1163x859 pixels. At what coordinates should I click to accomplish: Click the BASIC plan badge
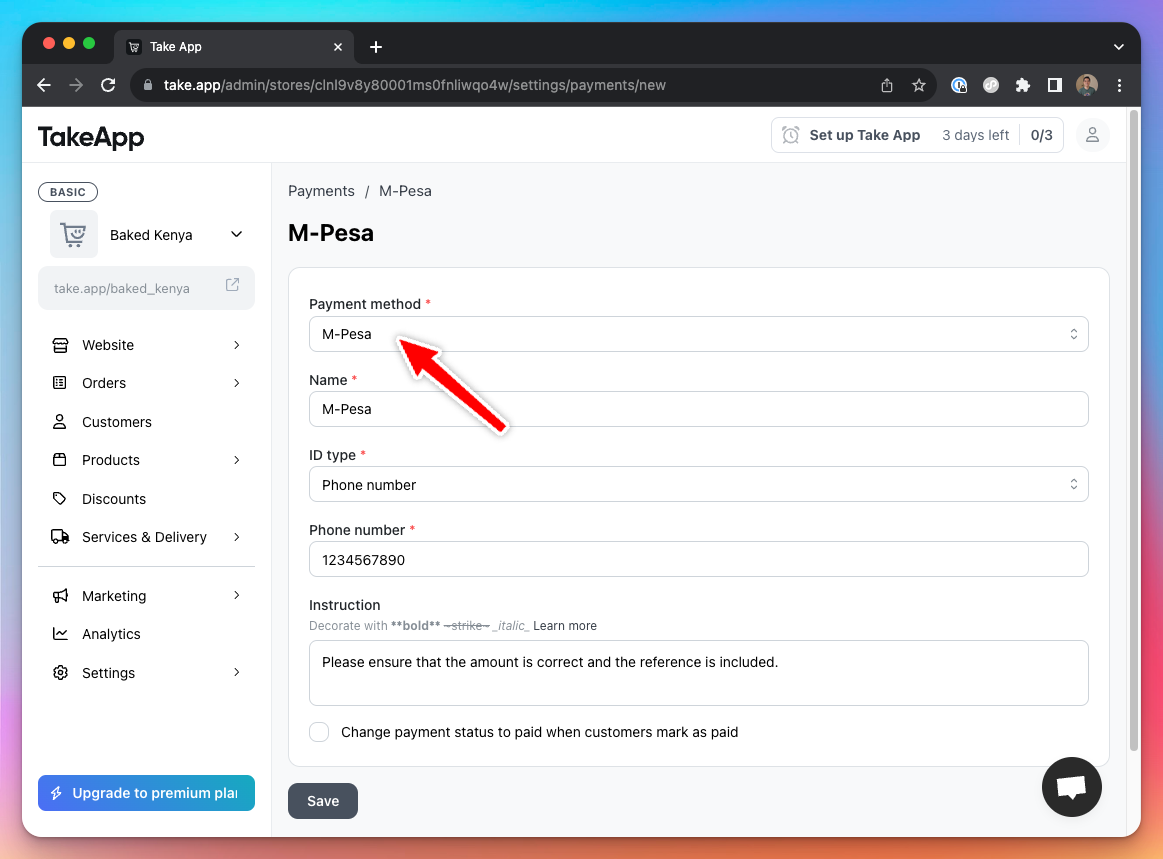[x=67, y=192]
